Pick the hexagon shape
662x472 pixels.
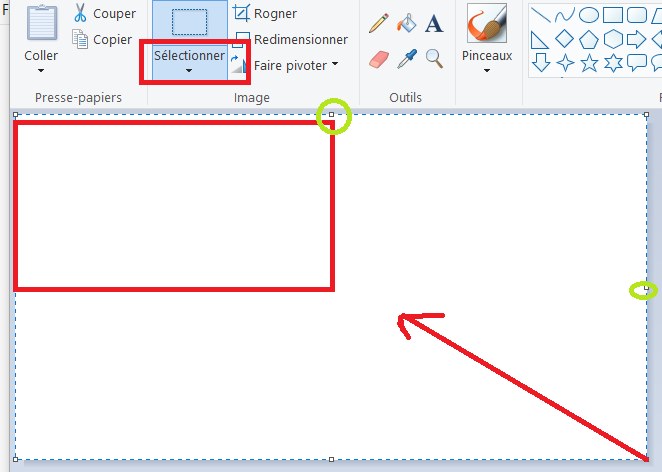pos(613,39)
